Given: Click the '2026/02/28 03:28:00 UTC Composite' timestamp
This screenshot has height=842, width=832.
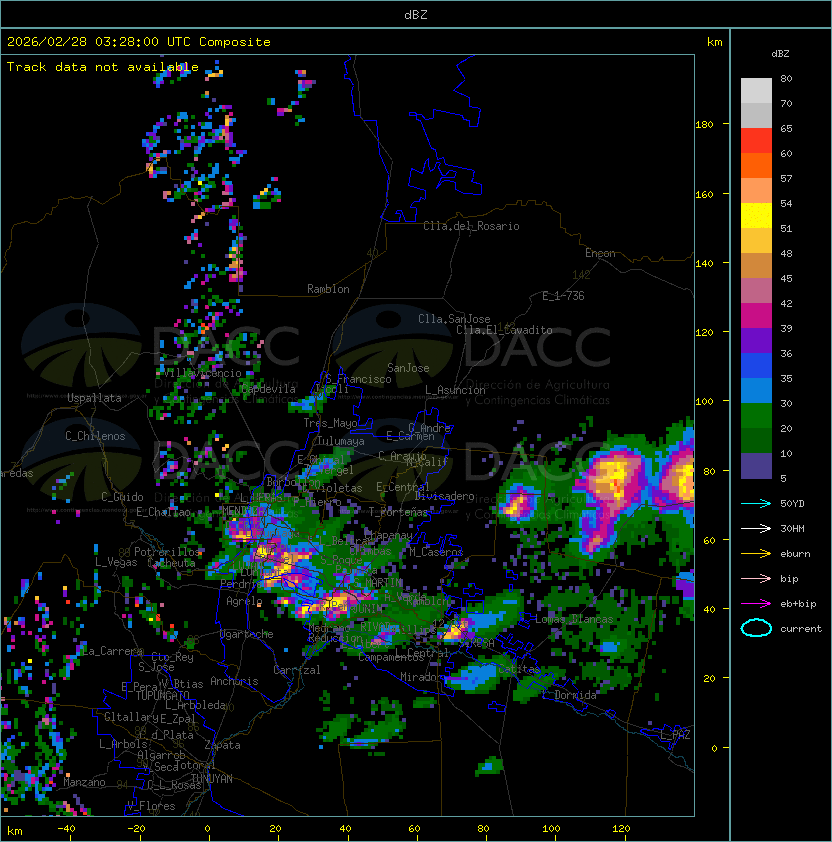Looking at the screenshot, I should point(139,42).
